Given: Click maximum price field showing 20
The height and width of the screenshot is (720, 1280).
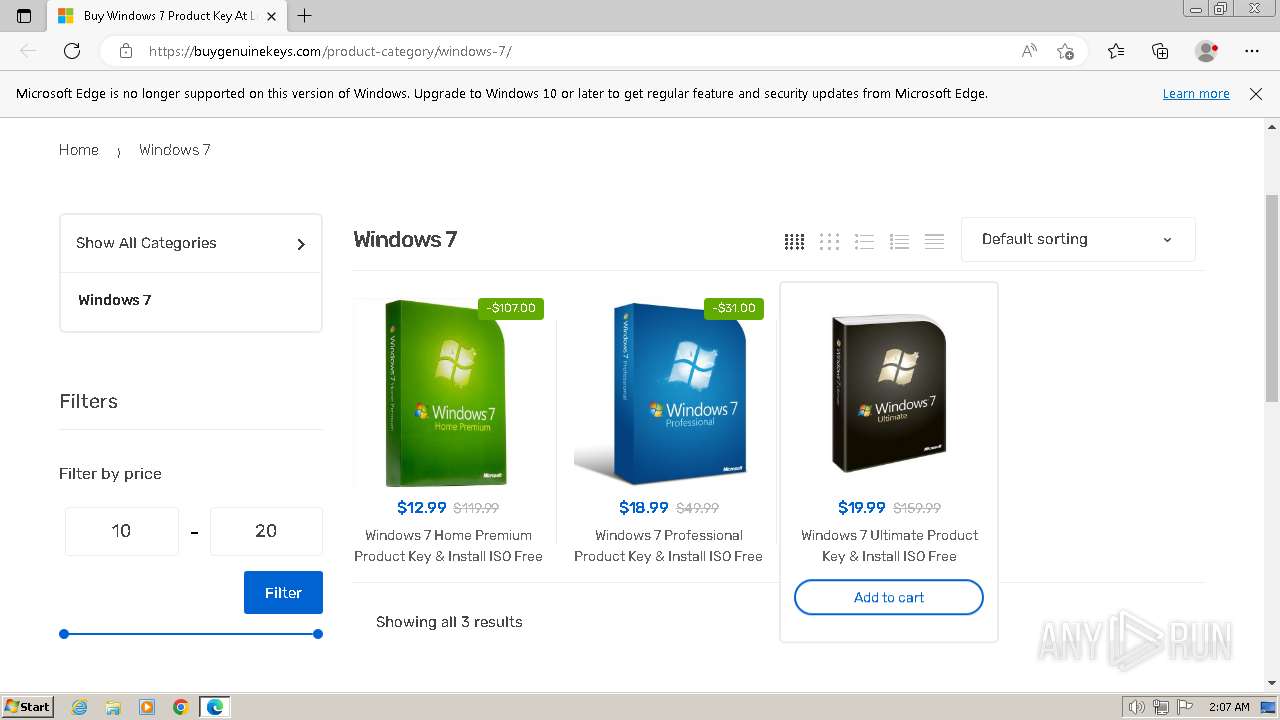Looking at the screenshot, I should tap(266, 531).
